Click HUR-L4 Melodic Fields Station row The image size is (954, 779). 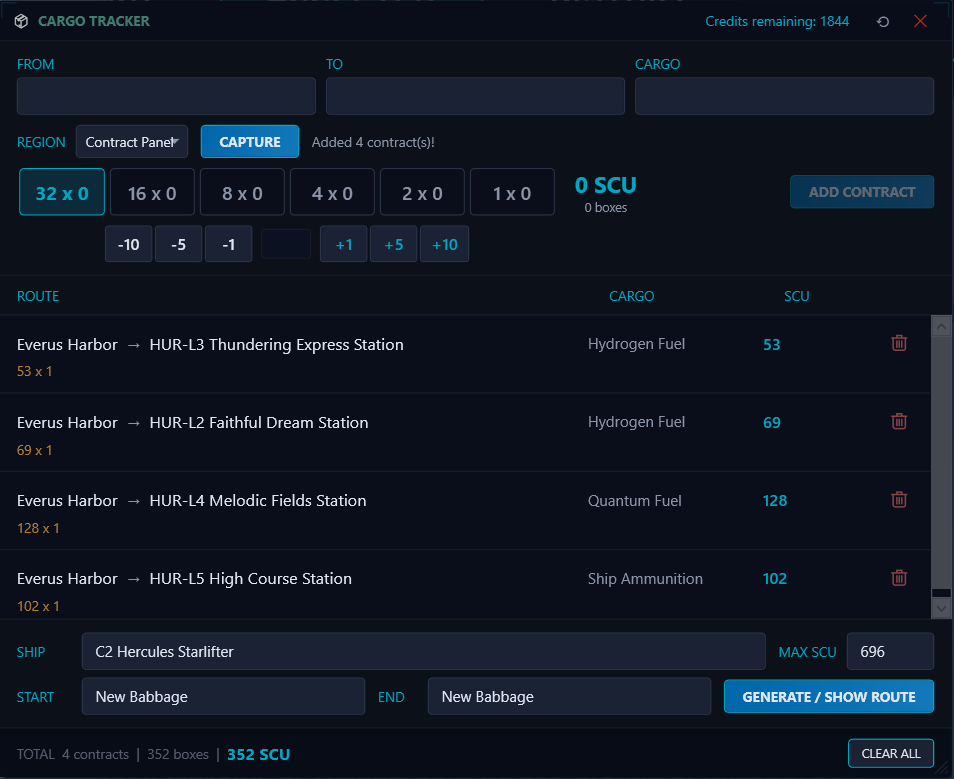(465, 511)
